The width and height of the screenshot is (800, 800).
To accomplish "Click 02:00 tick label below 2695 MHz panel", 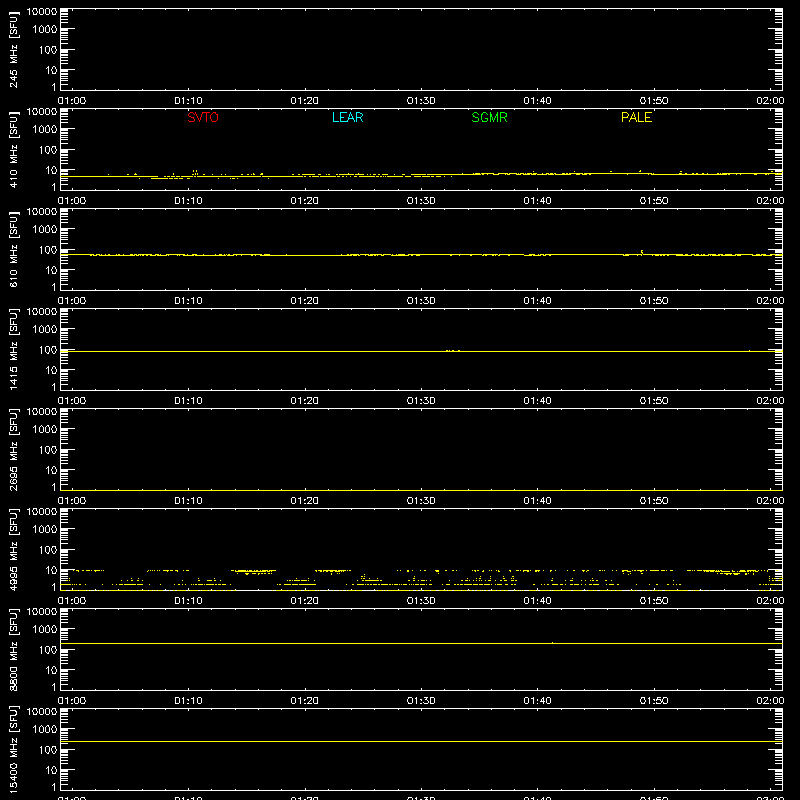I will [770, 501].
